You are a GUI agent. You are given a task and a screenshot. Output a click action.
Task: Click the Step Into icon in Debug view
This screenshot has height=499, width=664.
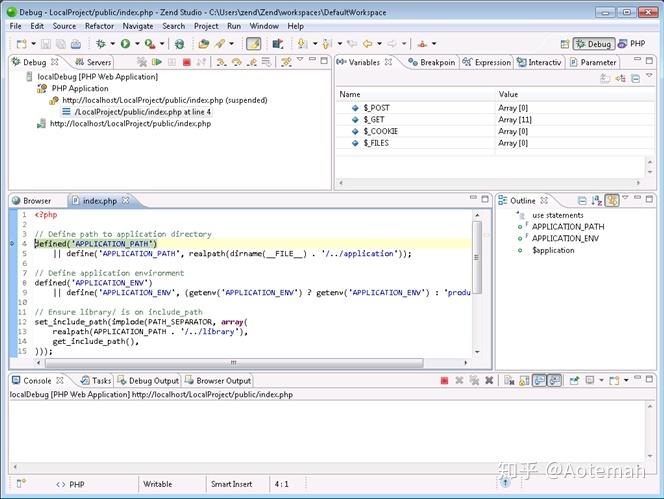coord(221,62)
